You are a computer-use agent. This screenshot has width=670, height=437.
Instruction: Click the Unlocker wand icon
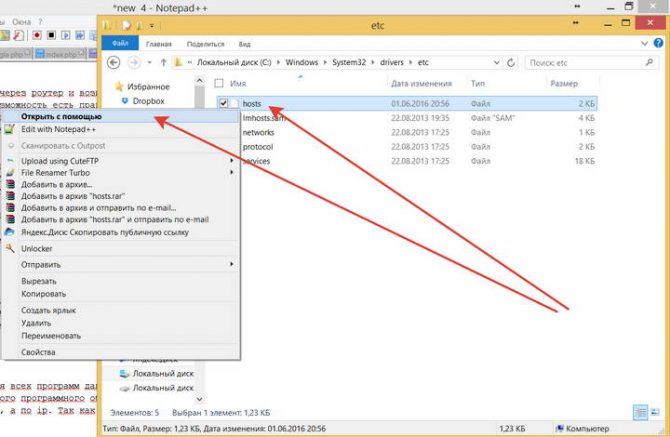(x=11, y=248)
